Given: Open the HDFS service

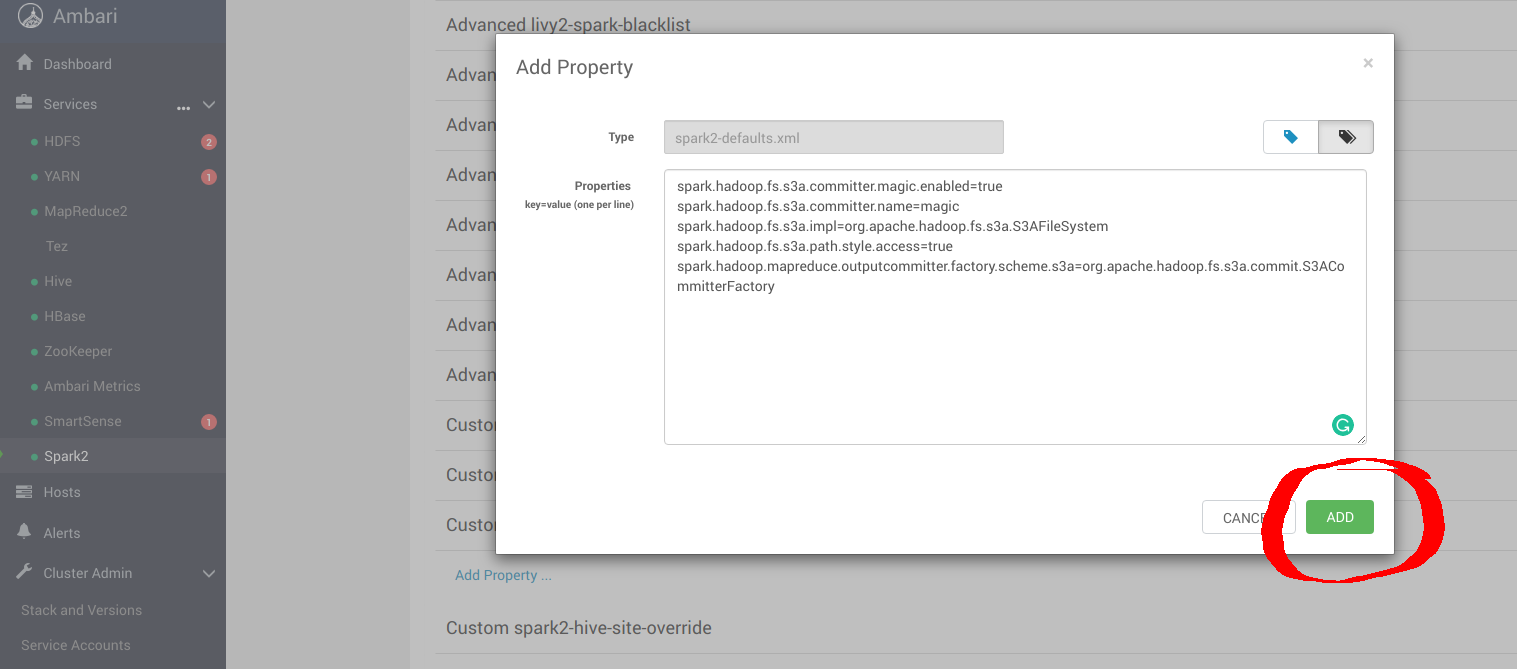Looking at the screenshot, I should click(x=62, y=141).
